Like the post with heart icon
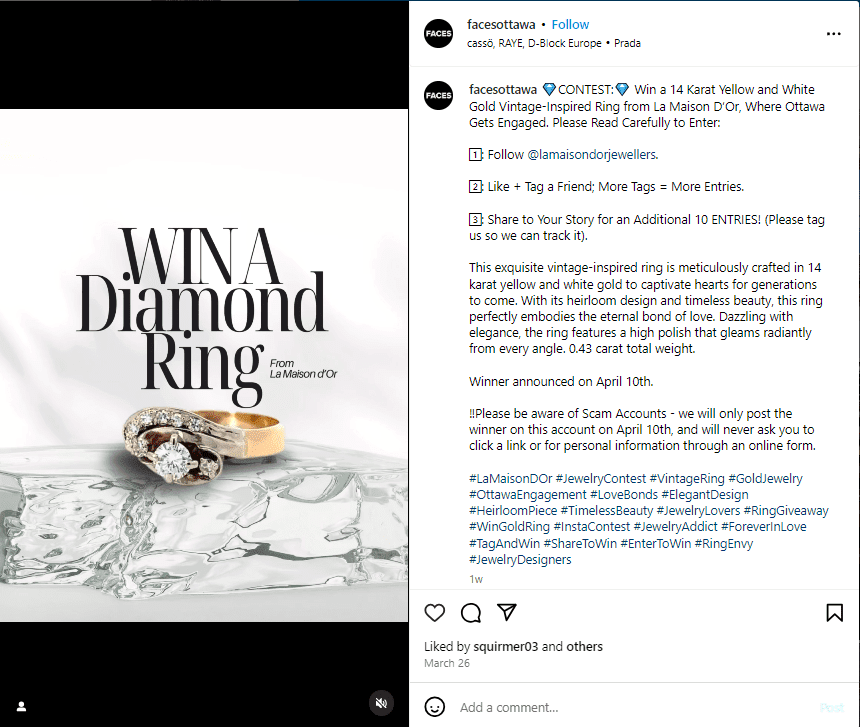This screenshot has width=860, height=727. click(x=435, y=613)
